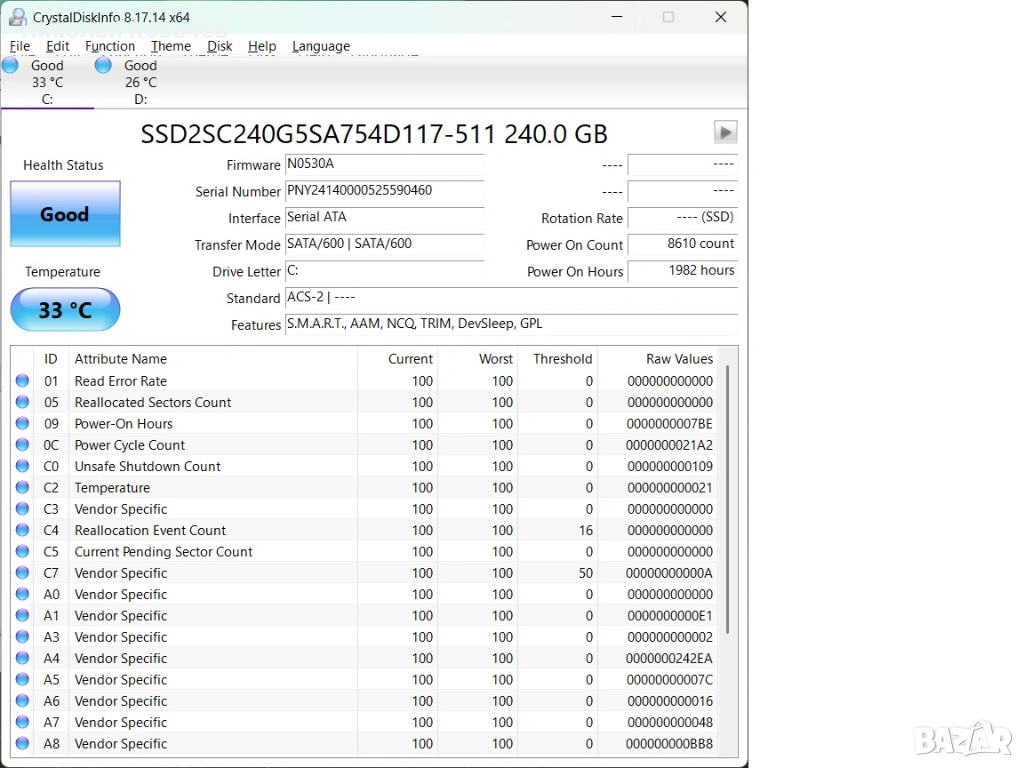Click the Attribute Name column header
Screen dimensions: 1024x768
click(121, 359)
